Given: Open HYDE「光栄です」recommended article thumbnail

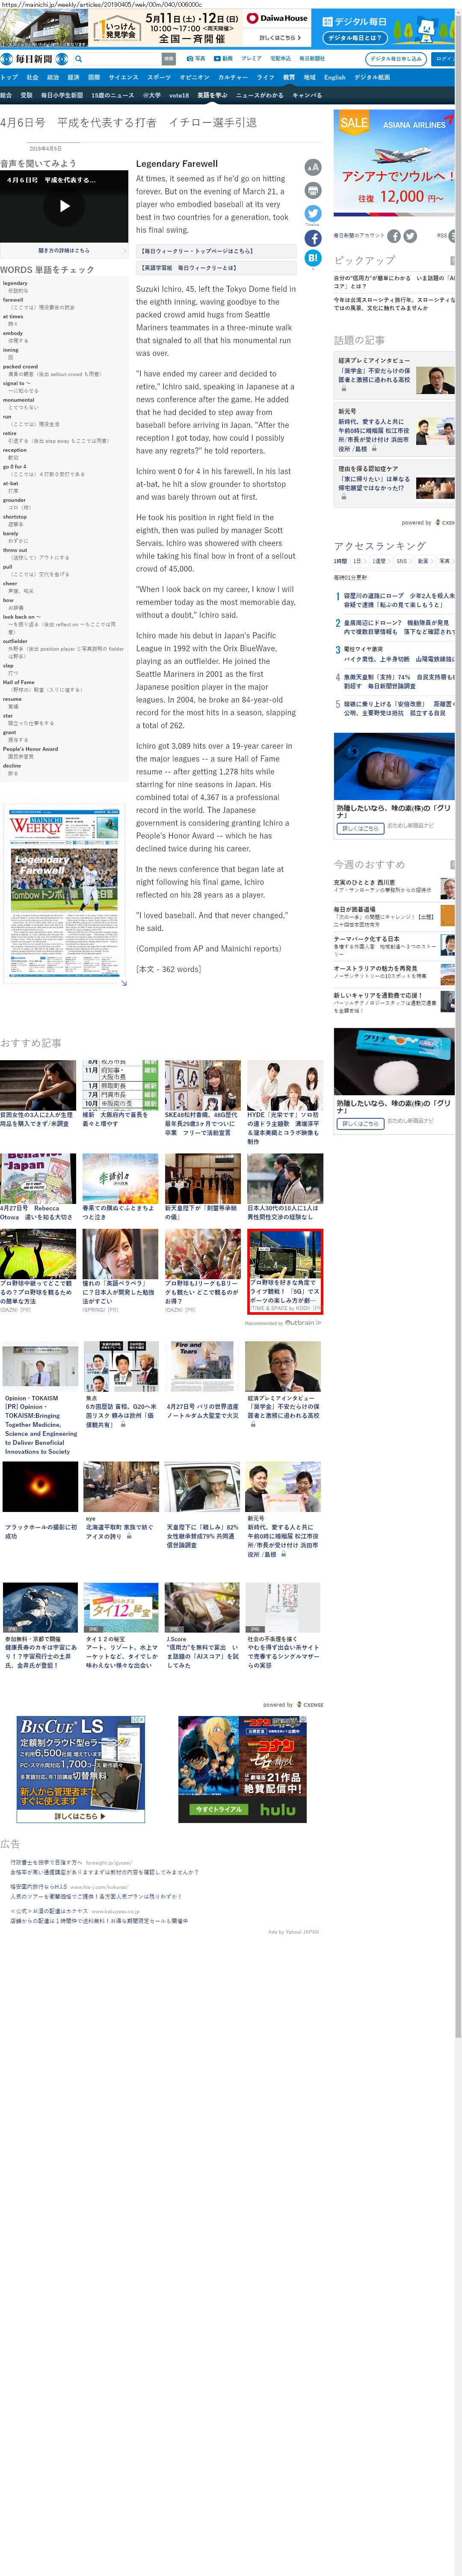Looking at the screenshot, I should [x=285, y=1085].
